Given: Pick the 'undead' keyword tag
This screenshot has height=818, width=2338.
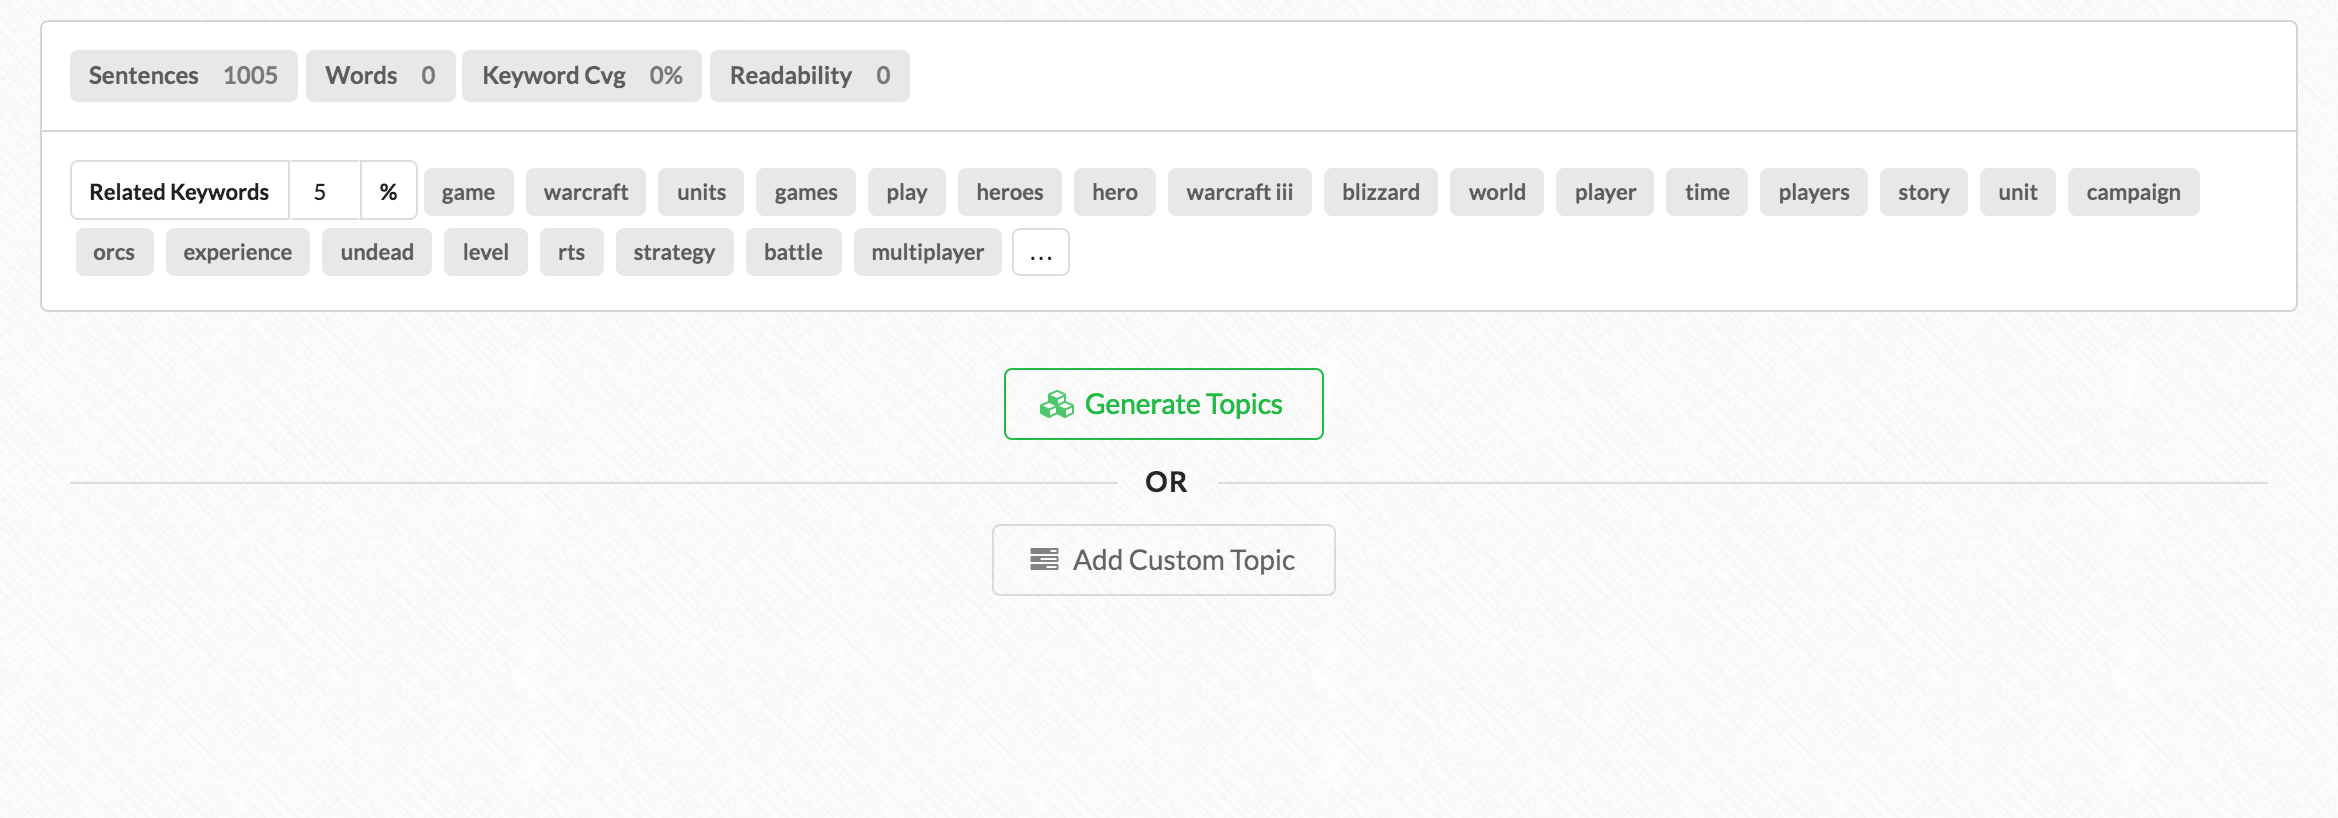Looking at the screenshot, I should 377,252.
